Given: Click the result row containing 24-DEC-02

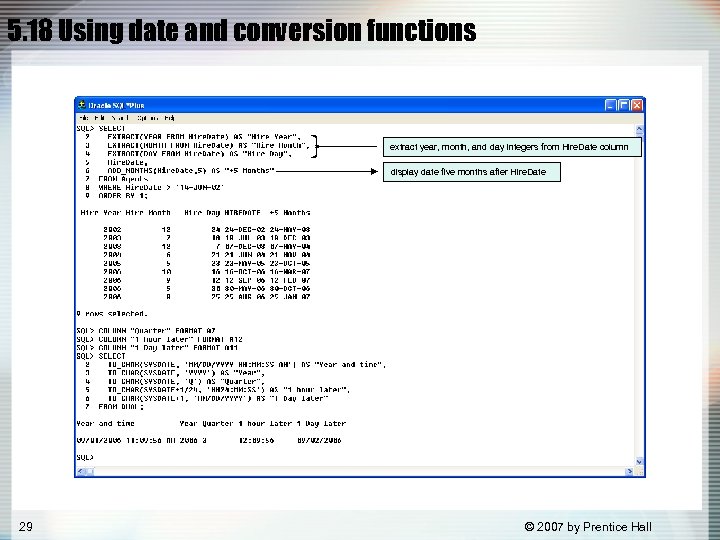Looking at the screenshot, I should pos(207,229).
